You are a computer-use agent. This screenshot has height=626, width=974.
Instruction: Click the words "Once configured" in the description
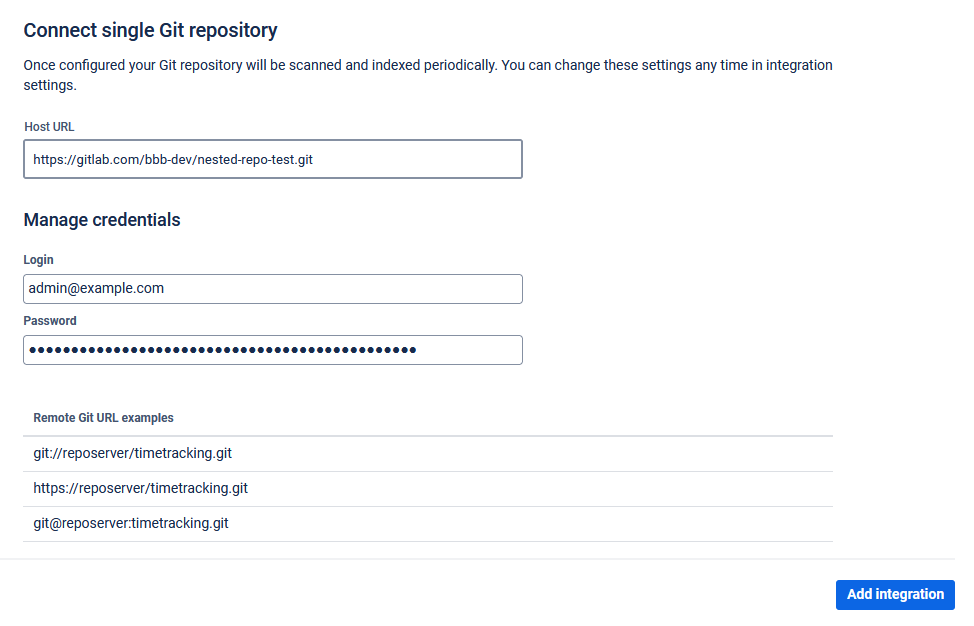point(70,66)
